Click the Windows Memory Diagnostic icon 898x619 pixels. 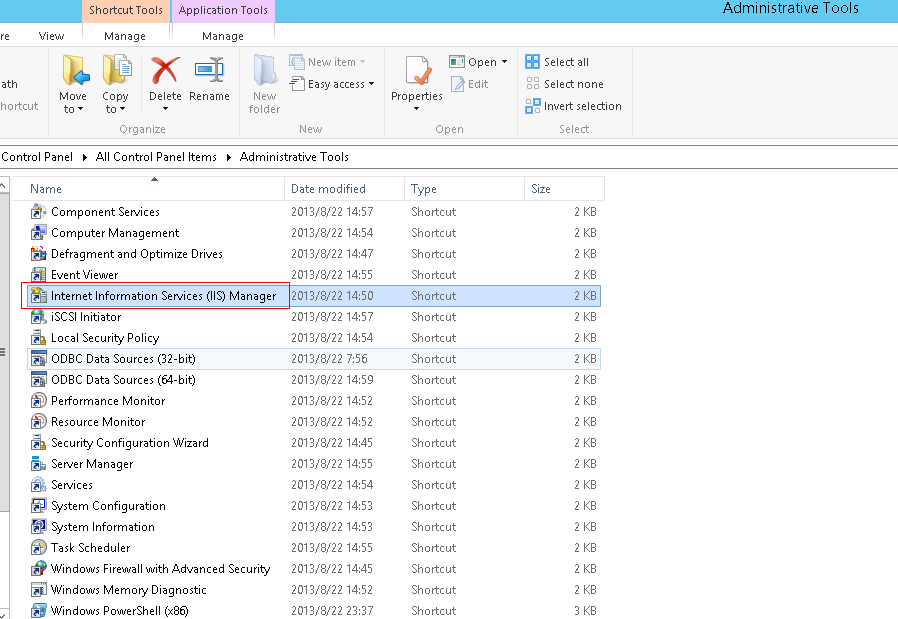click(x=38, y=590)
